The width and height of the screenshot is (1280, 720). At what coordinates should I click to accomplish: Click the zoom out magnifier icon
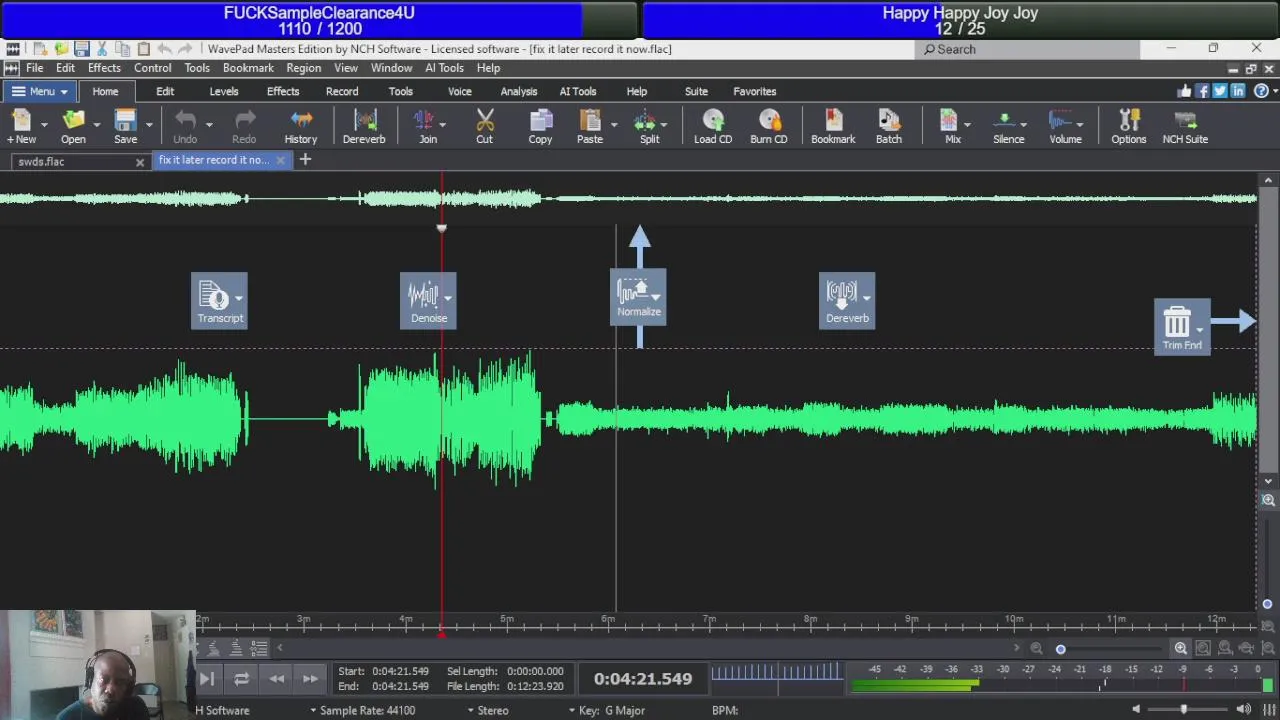click(x=1037, y=649)
